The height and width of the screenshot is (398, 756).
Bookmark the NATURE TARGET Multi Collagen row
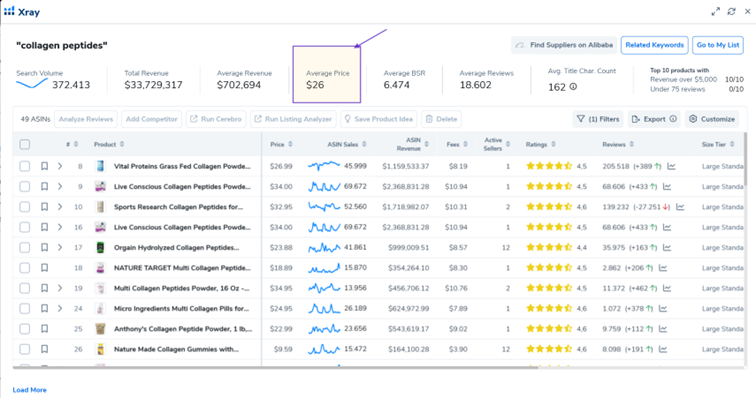click(44, 268)
